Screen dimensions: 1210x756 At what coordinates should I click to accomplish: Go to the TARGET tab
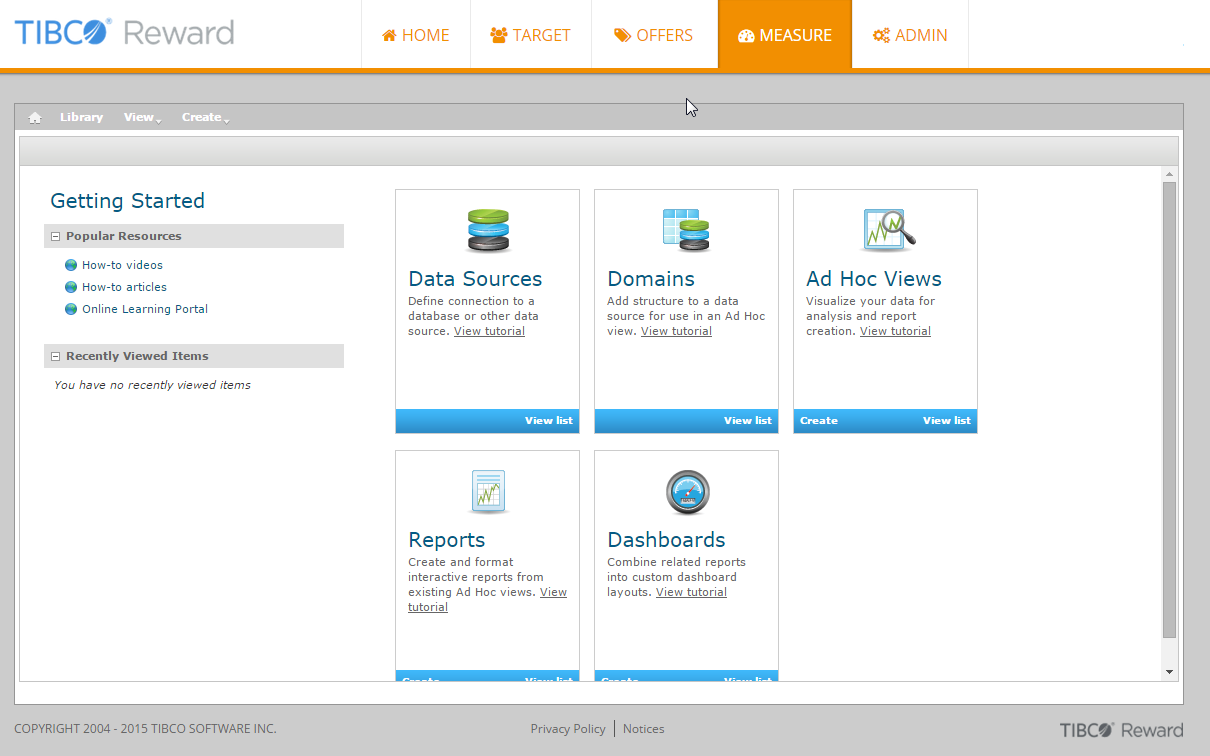pos(530,35)
